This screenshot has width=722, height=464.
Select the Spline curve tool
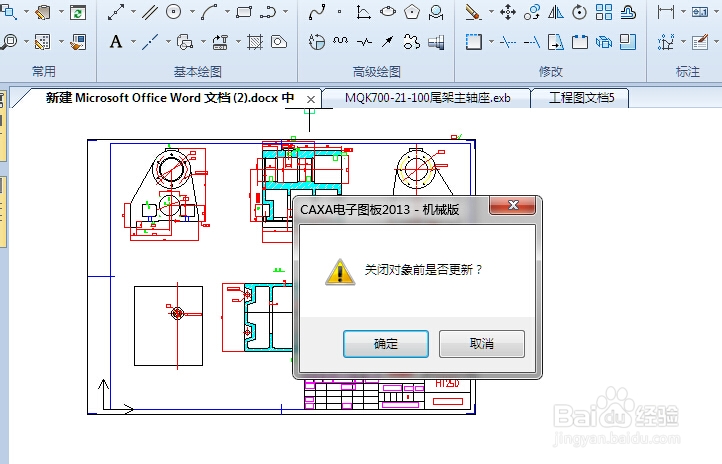[x=317, y=12]
